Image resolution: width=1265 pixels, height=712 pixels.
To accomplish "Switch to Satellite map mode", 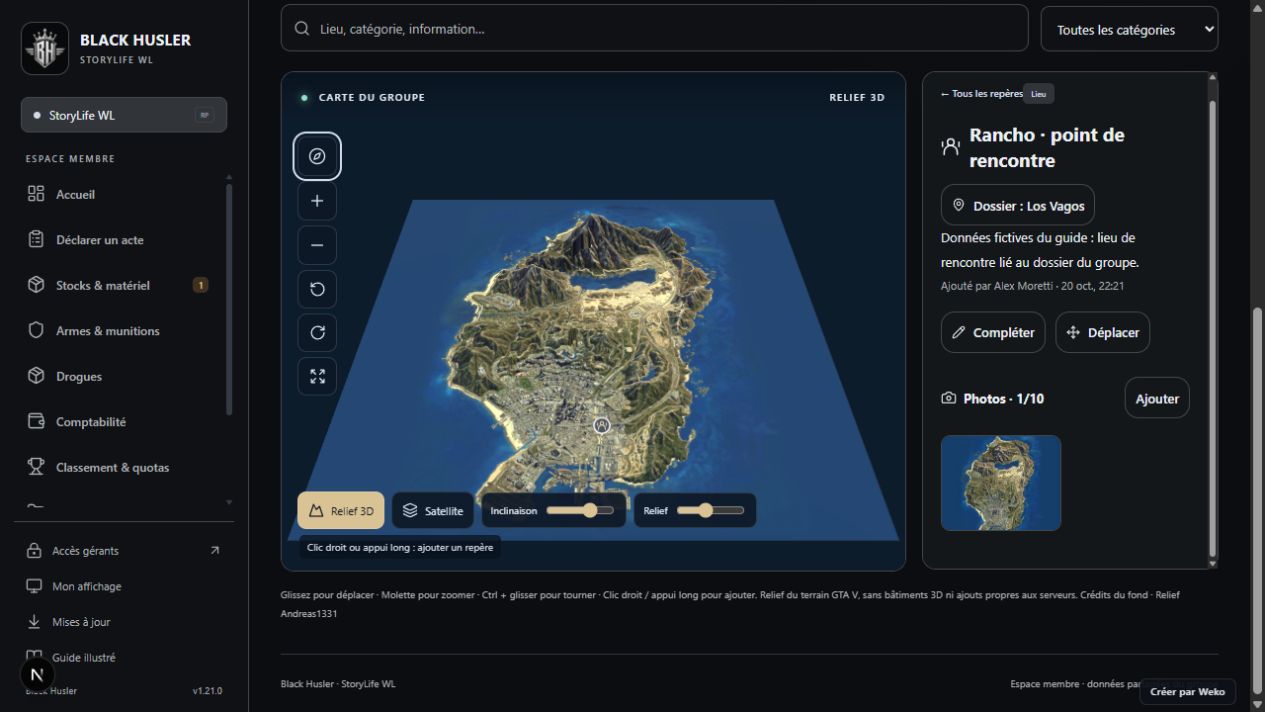I will click(x=433, y=510).
